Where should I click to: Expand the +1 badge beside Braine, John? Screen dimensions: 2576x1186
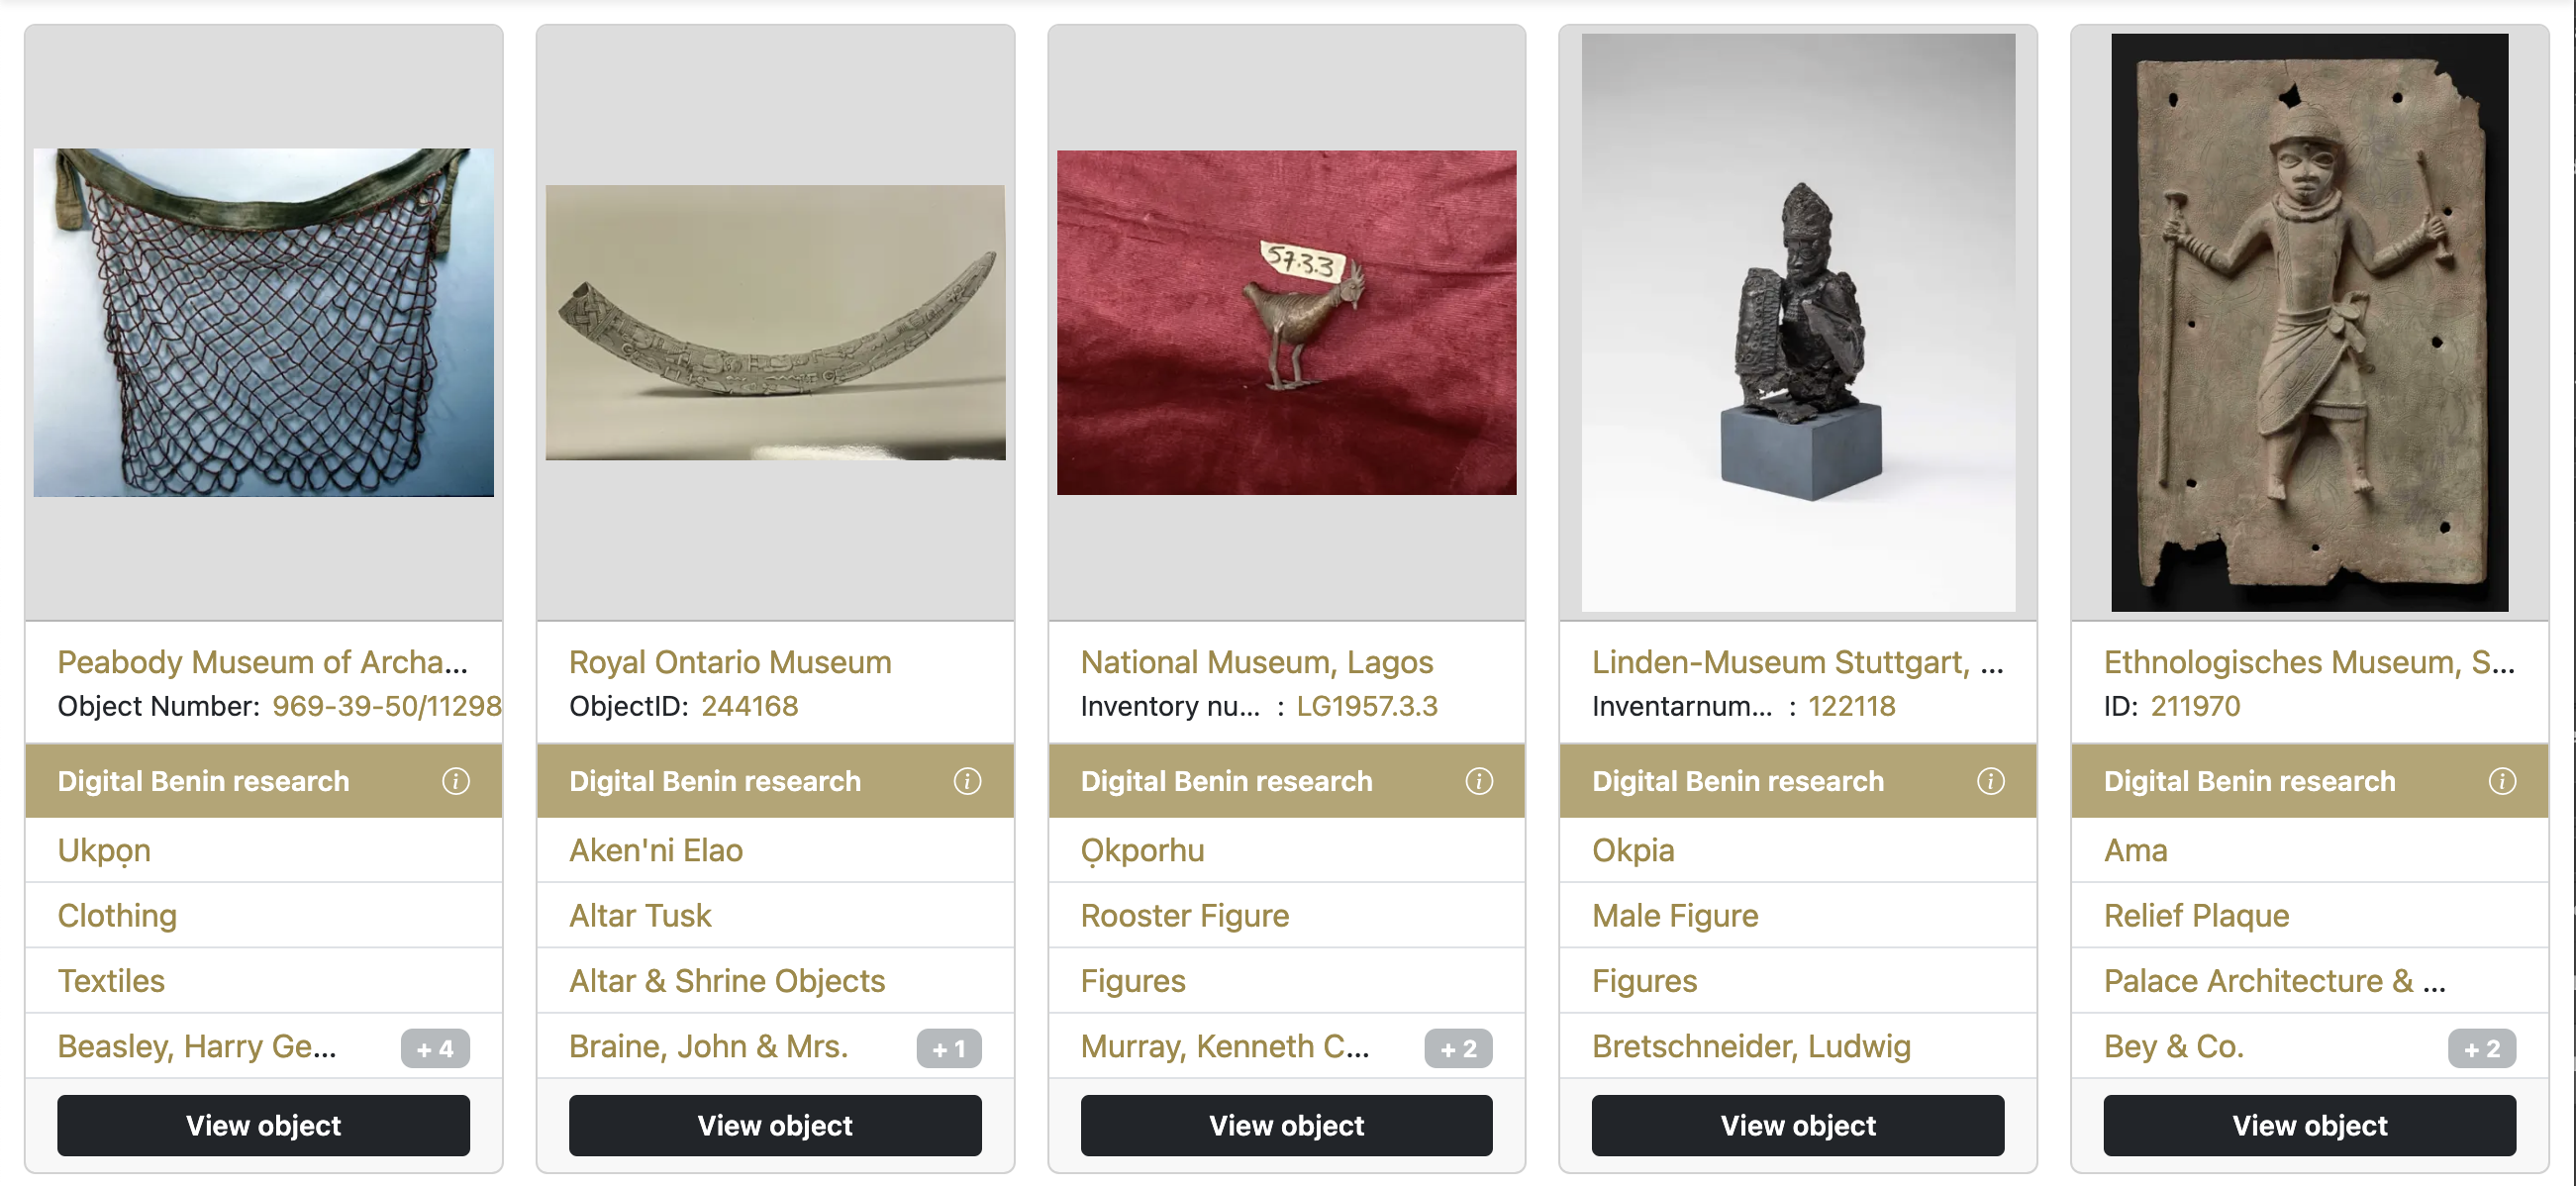point(948,1048)
